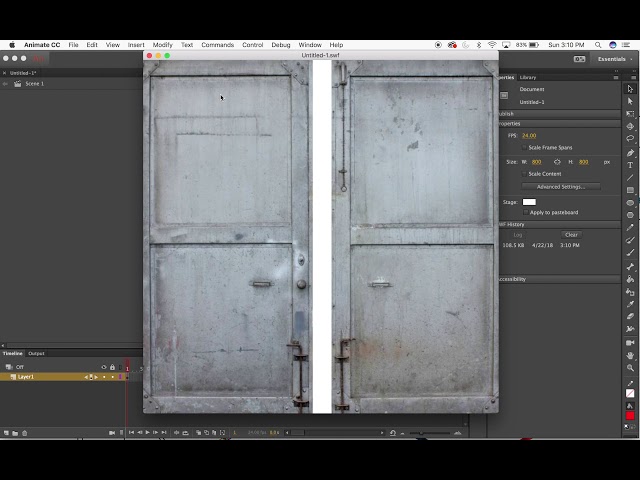640x480 pixels.
Task: Click the Delete layer trash icon
Action: pyautogui.click(x=24, y=433)
